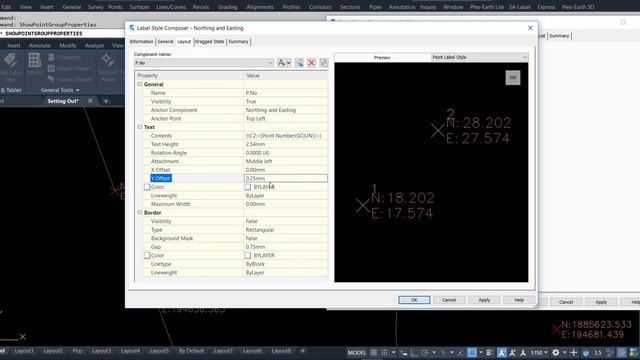This screenshot has height=360, width=640.
Task: Toggle snap mode in the status bar
Action: 384,353
